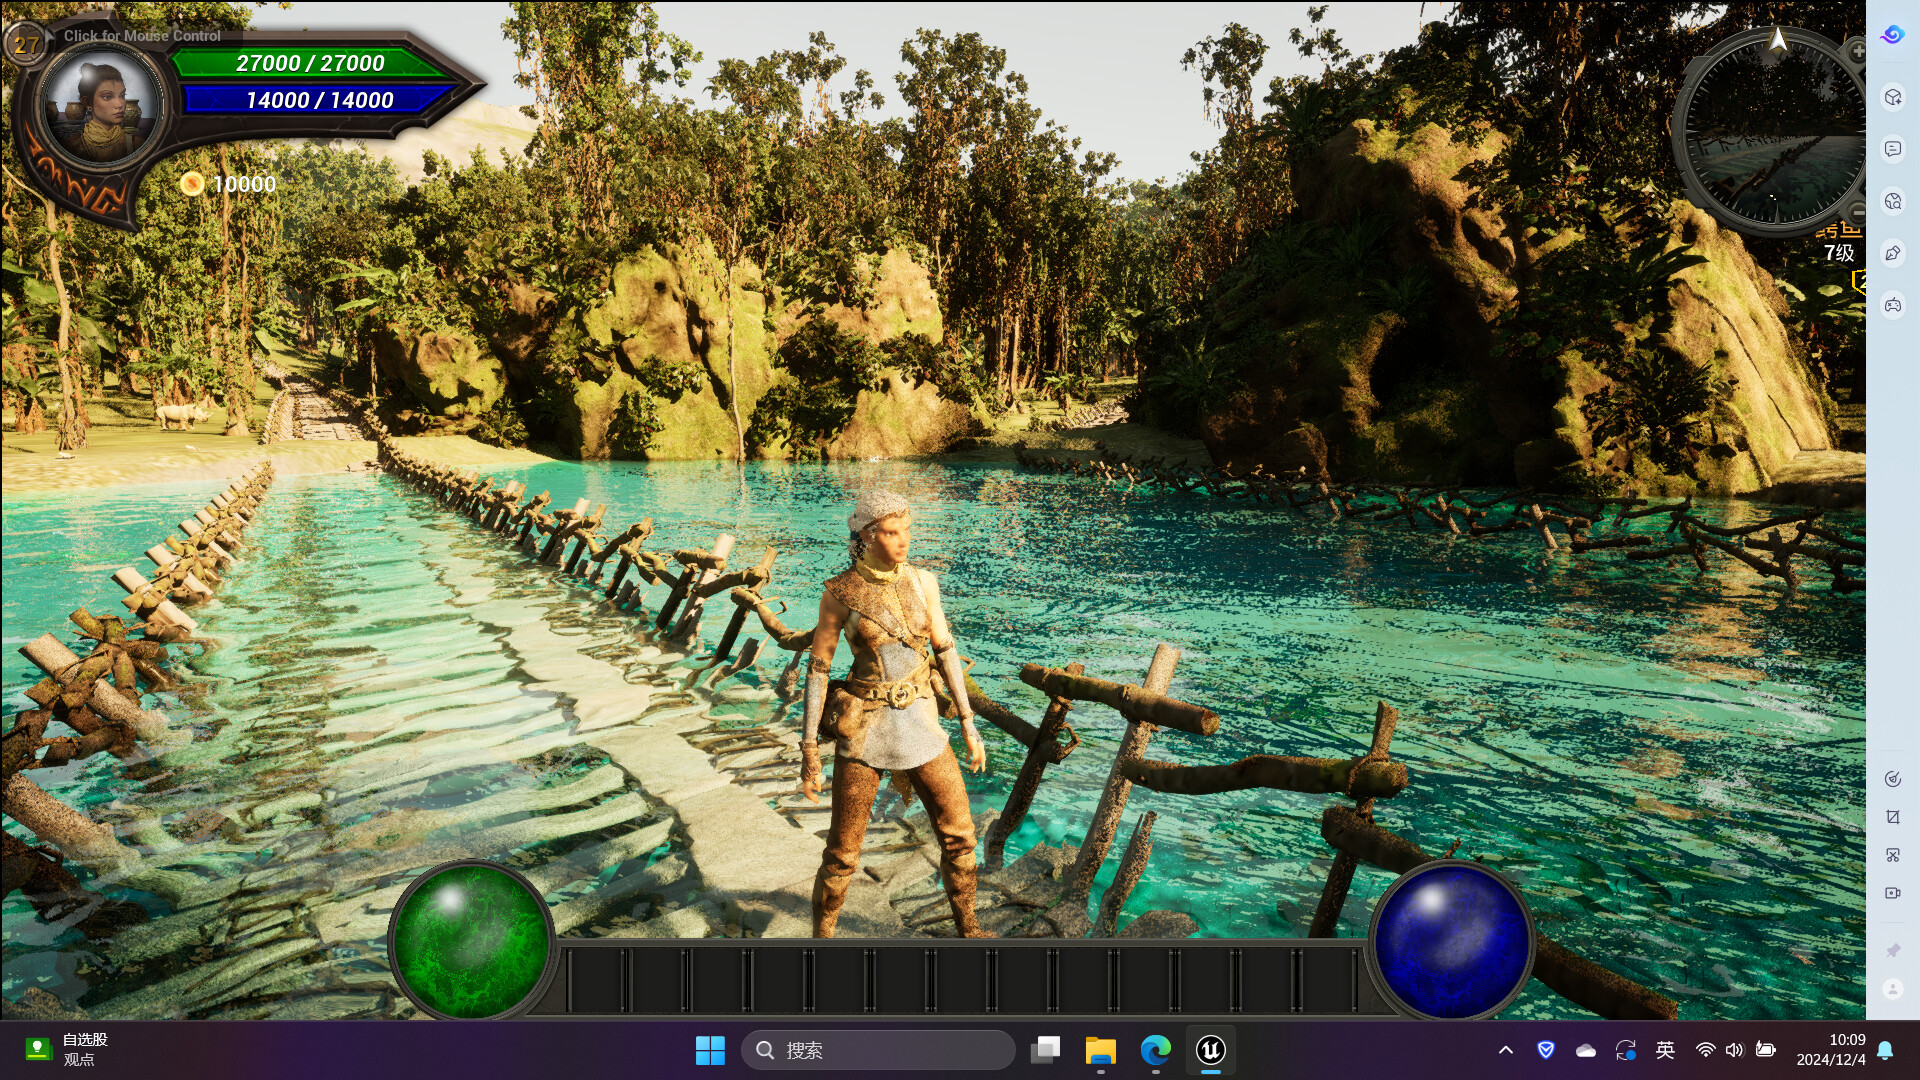Open the game controller sidebar tool
Viewport: 1920px width, 1080px height.
click(1892, 305)
